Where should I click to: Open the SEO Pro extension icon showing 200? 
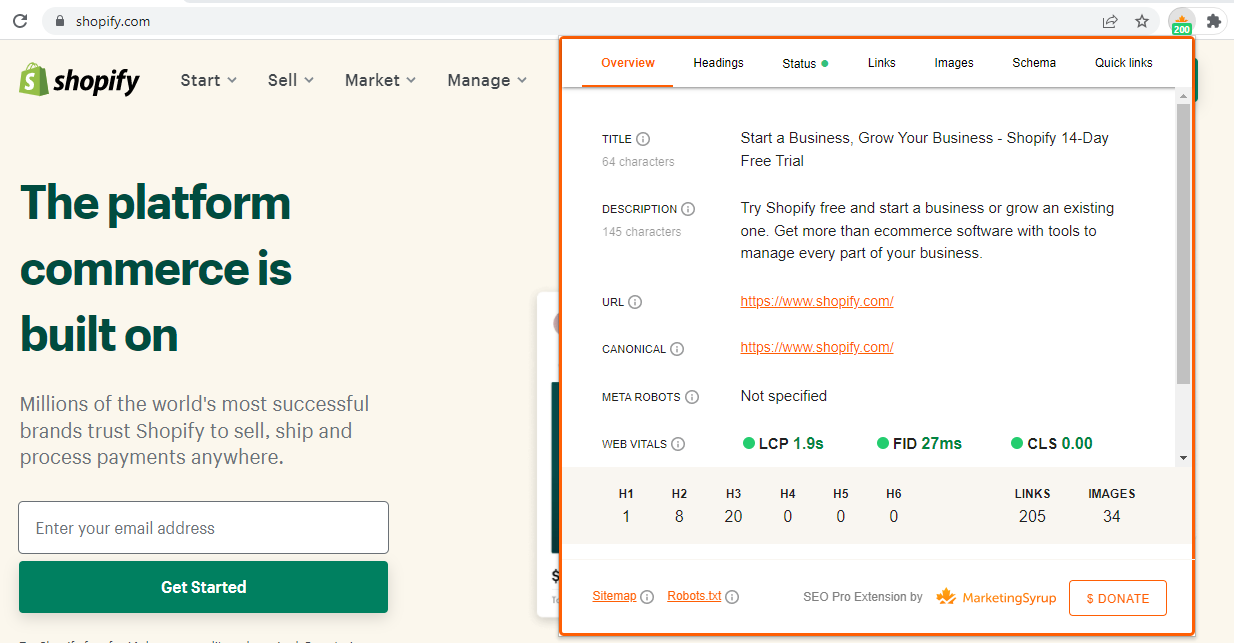pyautogui.click(x=1181, y=21)
